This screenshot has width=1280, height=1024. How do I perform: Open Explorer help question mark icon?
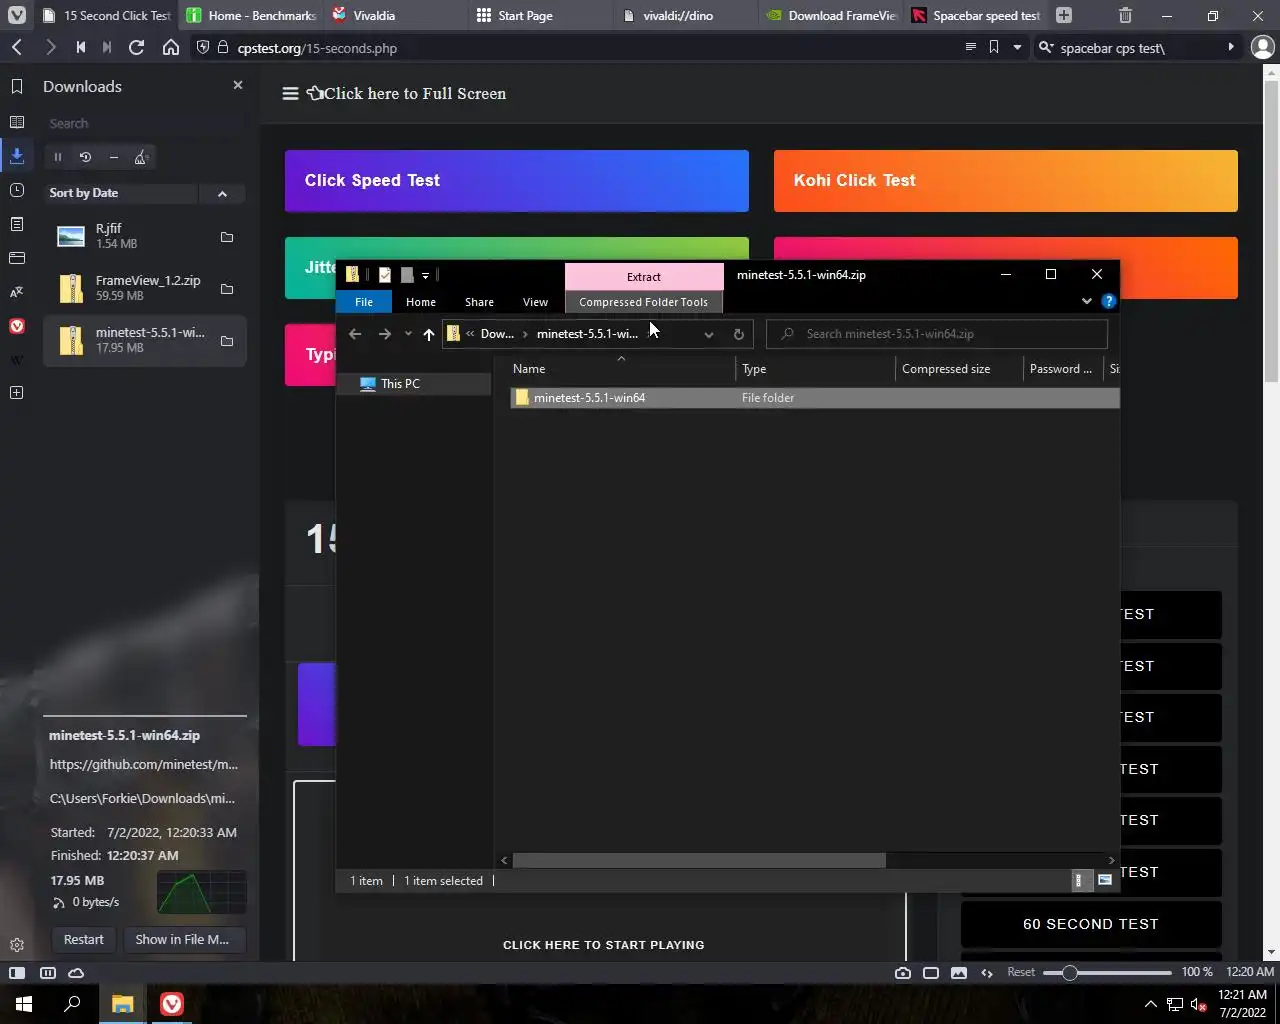pyautogui.click(x=1108, y=301)
